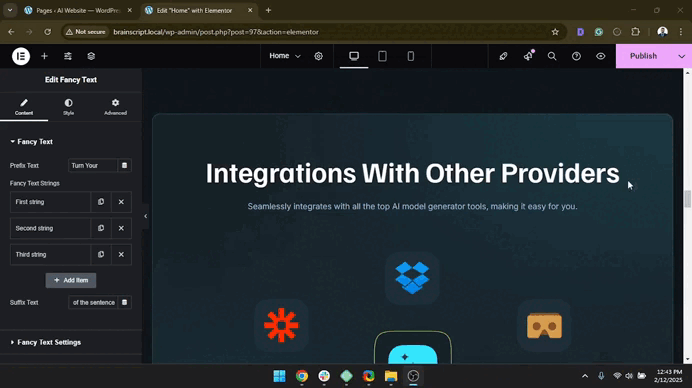Screen dimensions: 692x388
Task: Click the Prefix Text input field
Action: pyautogui.click(x=93, y=166)
